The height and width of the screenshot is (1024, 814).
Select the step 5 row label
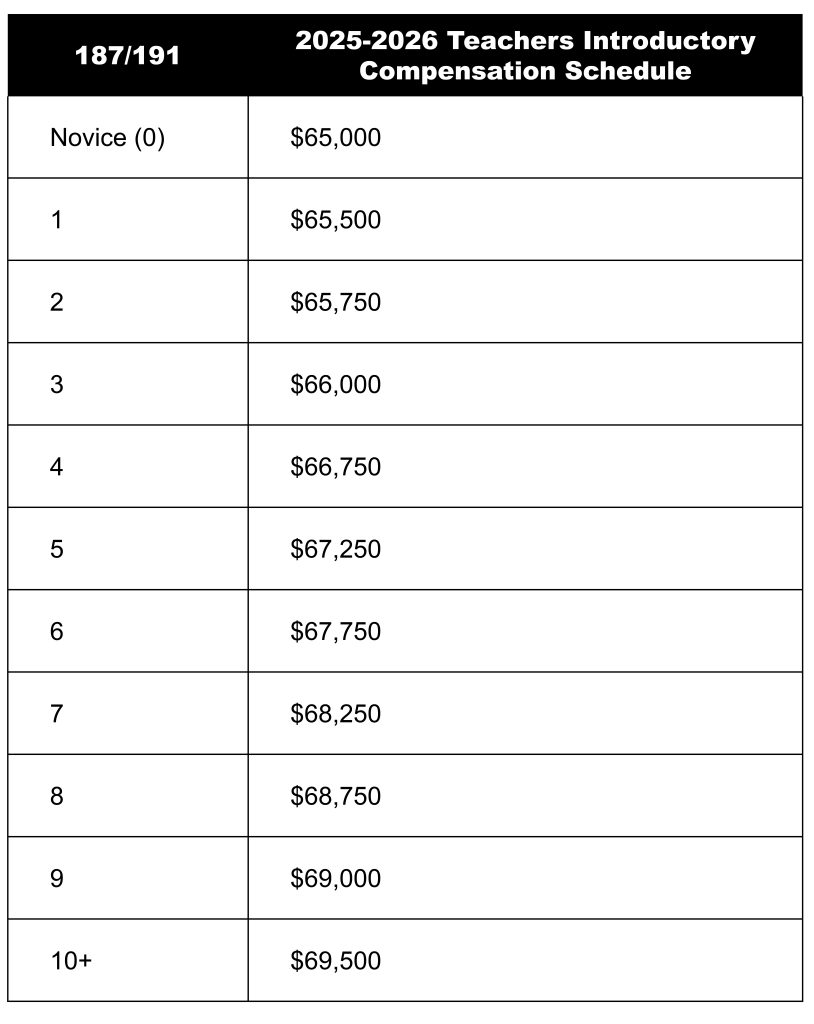click(x=57, y=549)
